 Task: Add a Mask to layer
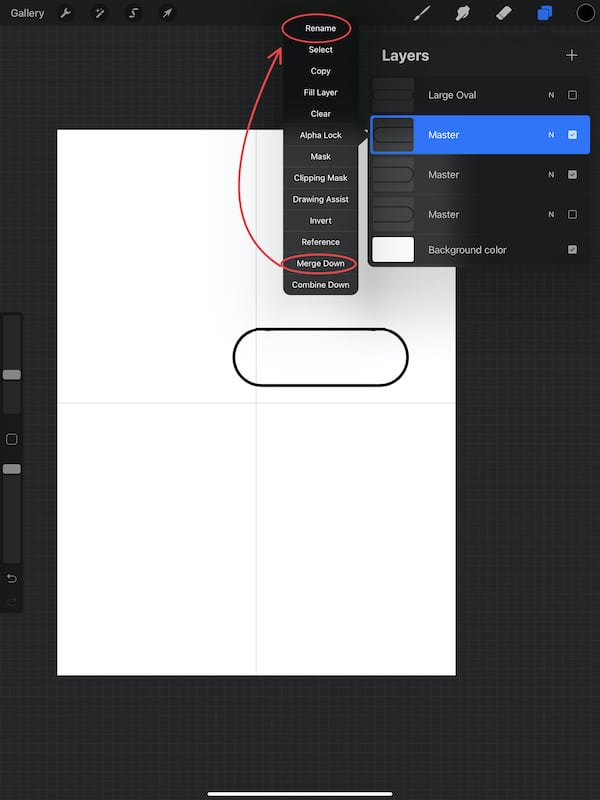(320, 157)
